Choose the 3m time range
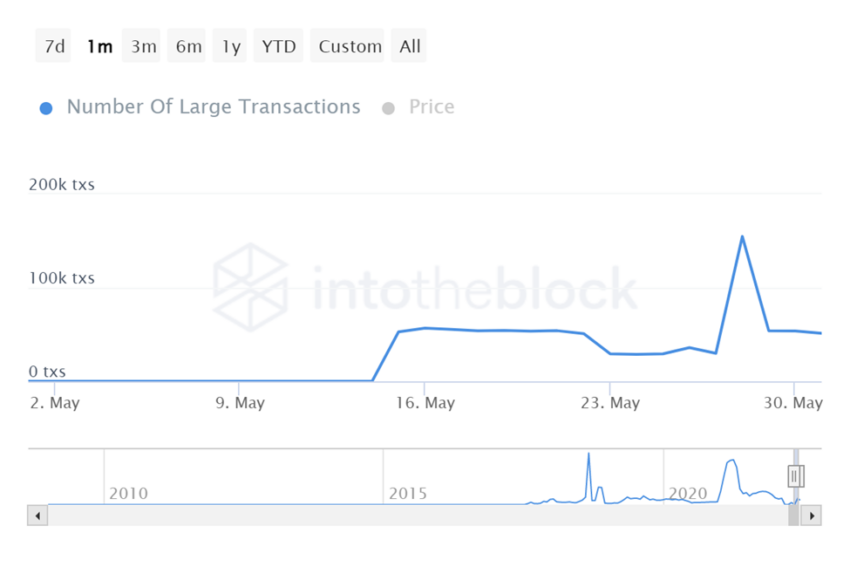 pyautogui.click(x=143, y=46)
